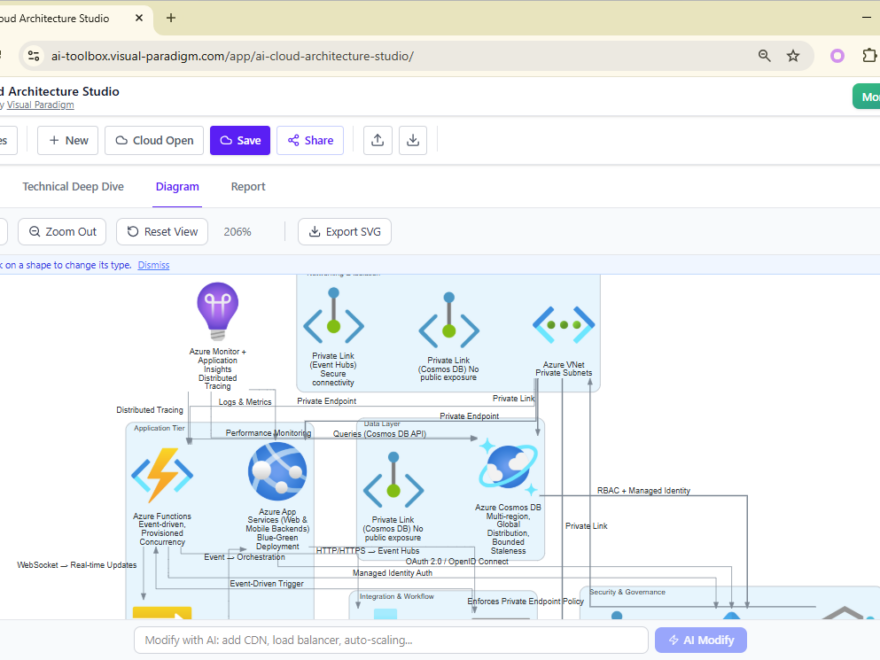880x660 pixels.
Task: Select the Azure App Services node
Action: coord(277,472)
